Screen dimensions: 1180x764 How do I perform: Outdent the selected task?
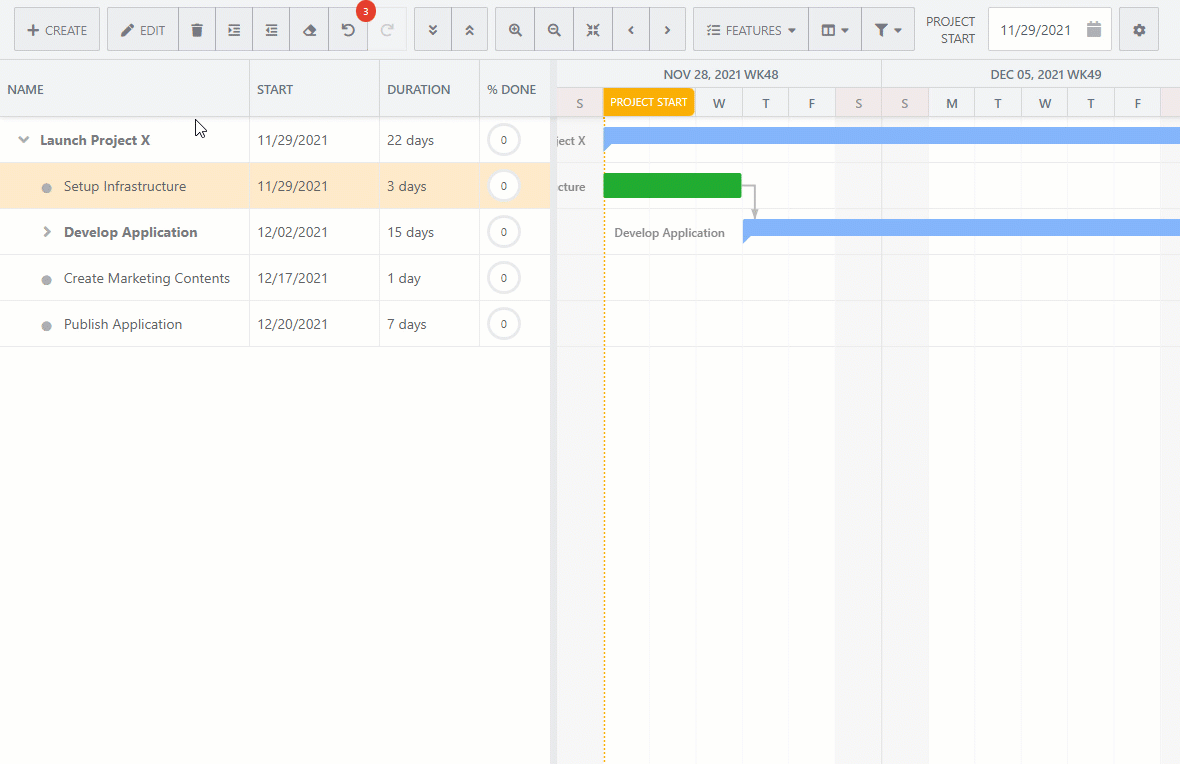pyautogui.click(x=271, y=30)
